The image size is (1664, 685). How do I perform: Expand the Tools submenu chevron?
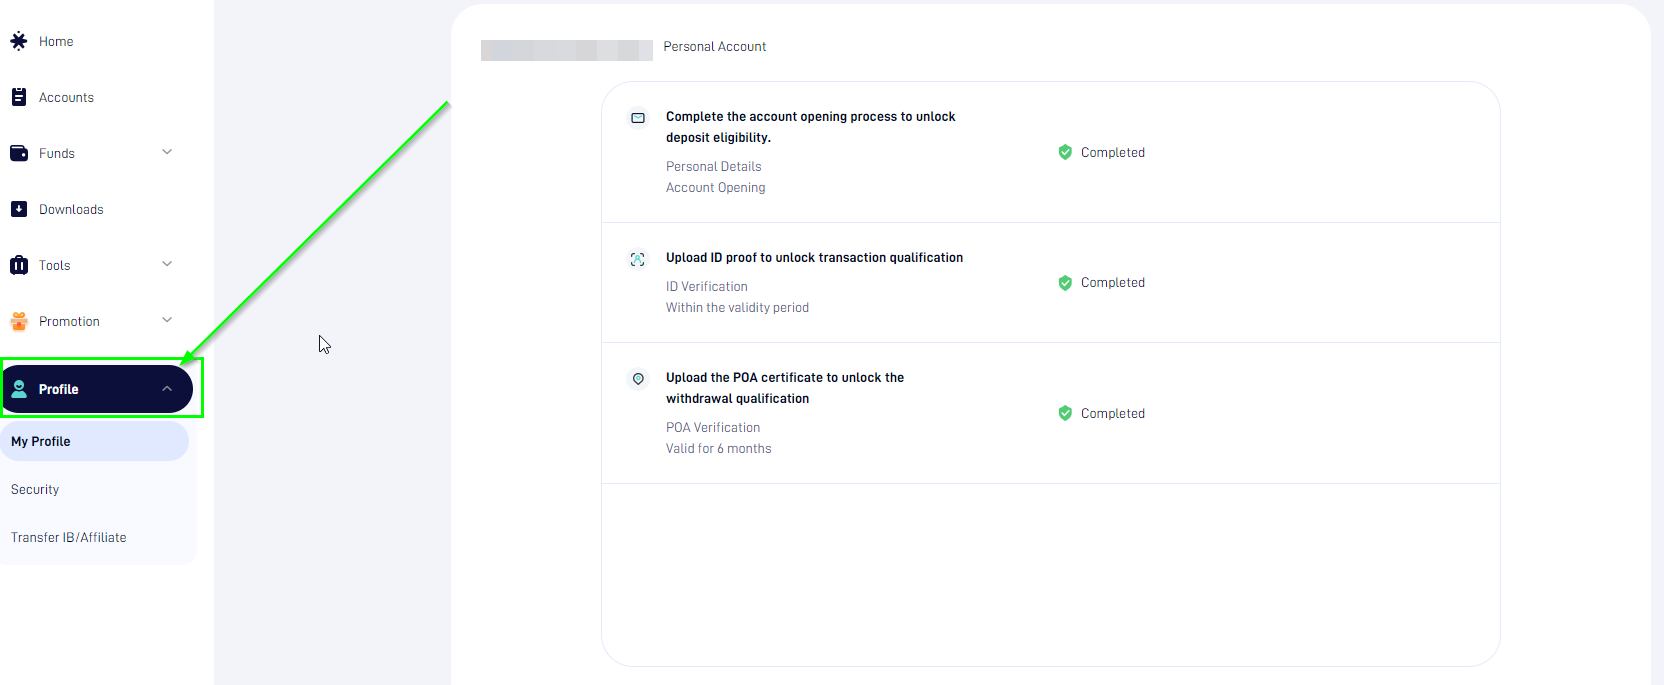point(167,264)
